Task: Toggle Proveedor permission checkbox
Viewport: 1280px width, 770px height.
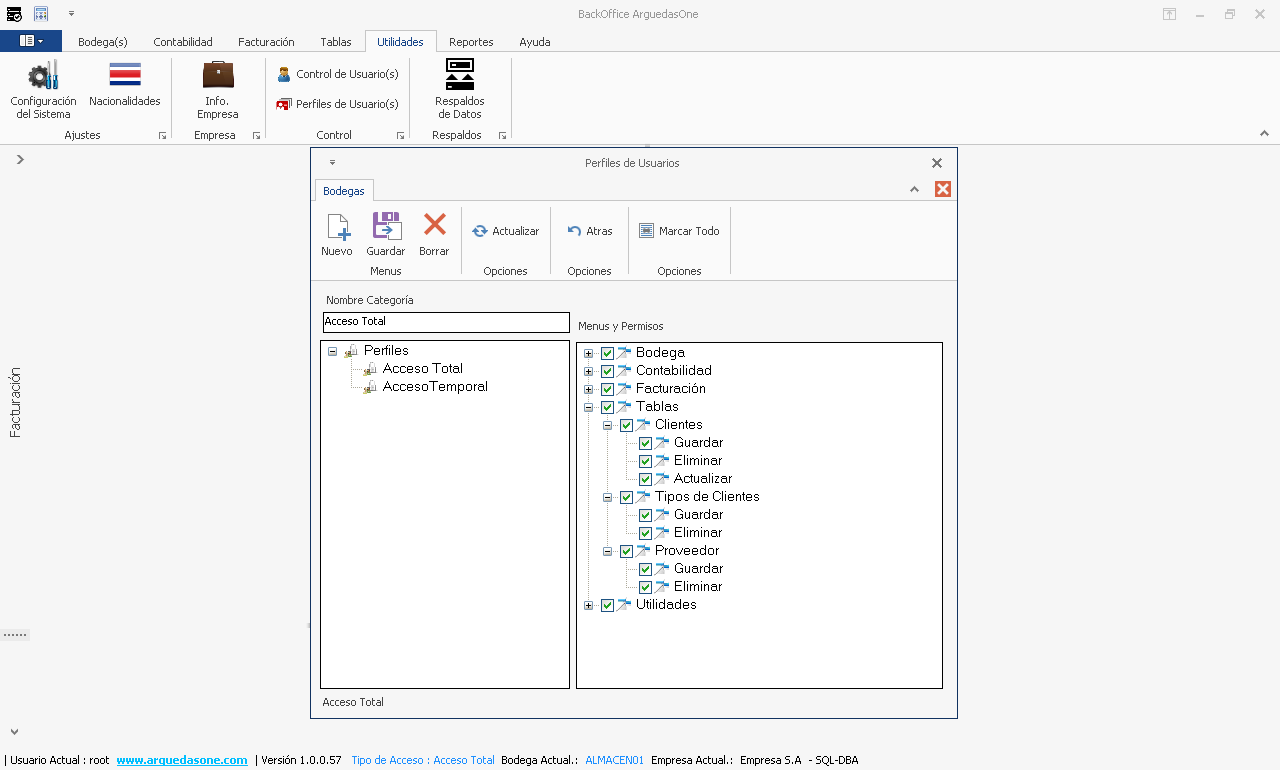Action: (x=626, y=551)
